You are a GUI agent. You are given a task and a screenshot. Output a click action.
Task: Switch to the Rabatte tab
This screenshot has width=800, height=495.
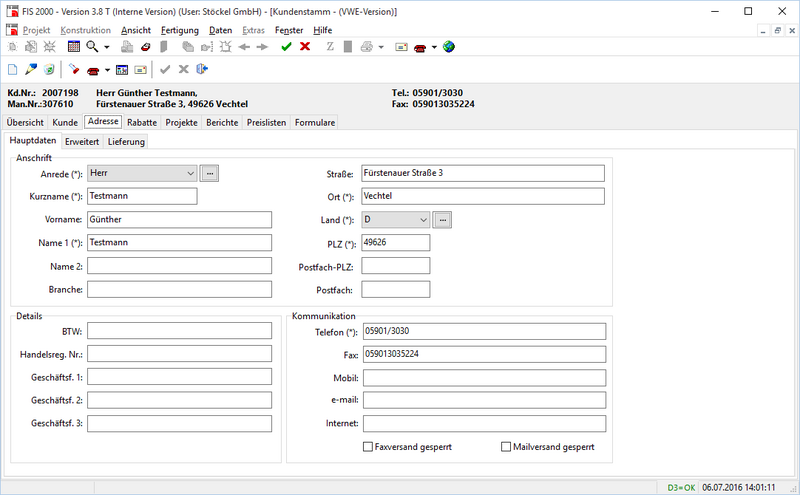(x=143, y=122)
